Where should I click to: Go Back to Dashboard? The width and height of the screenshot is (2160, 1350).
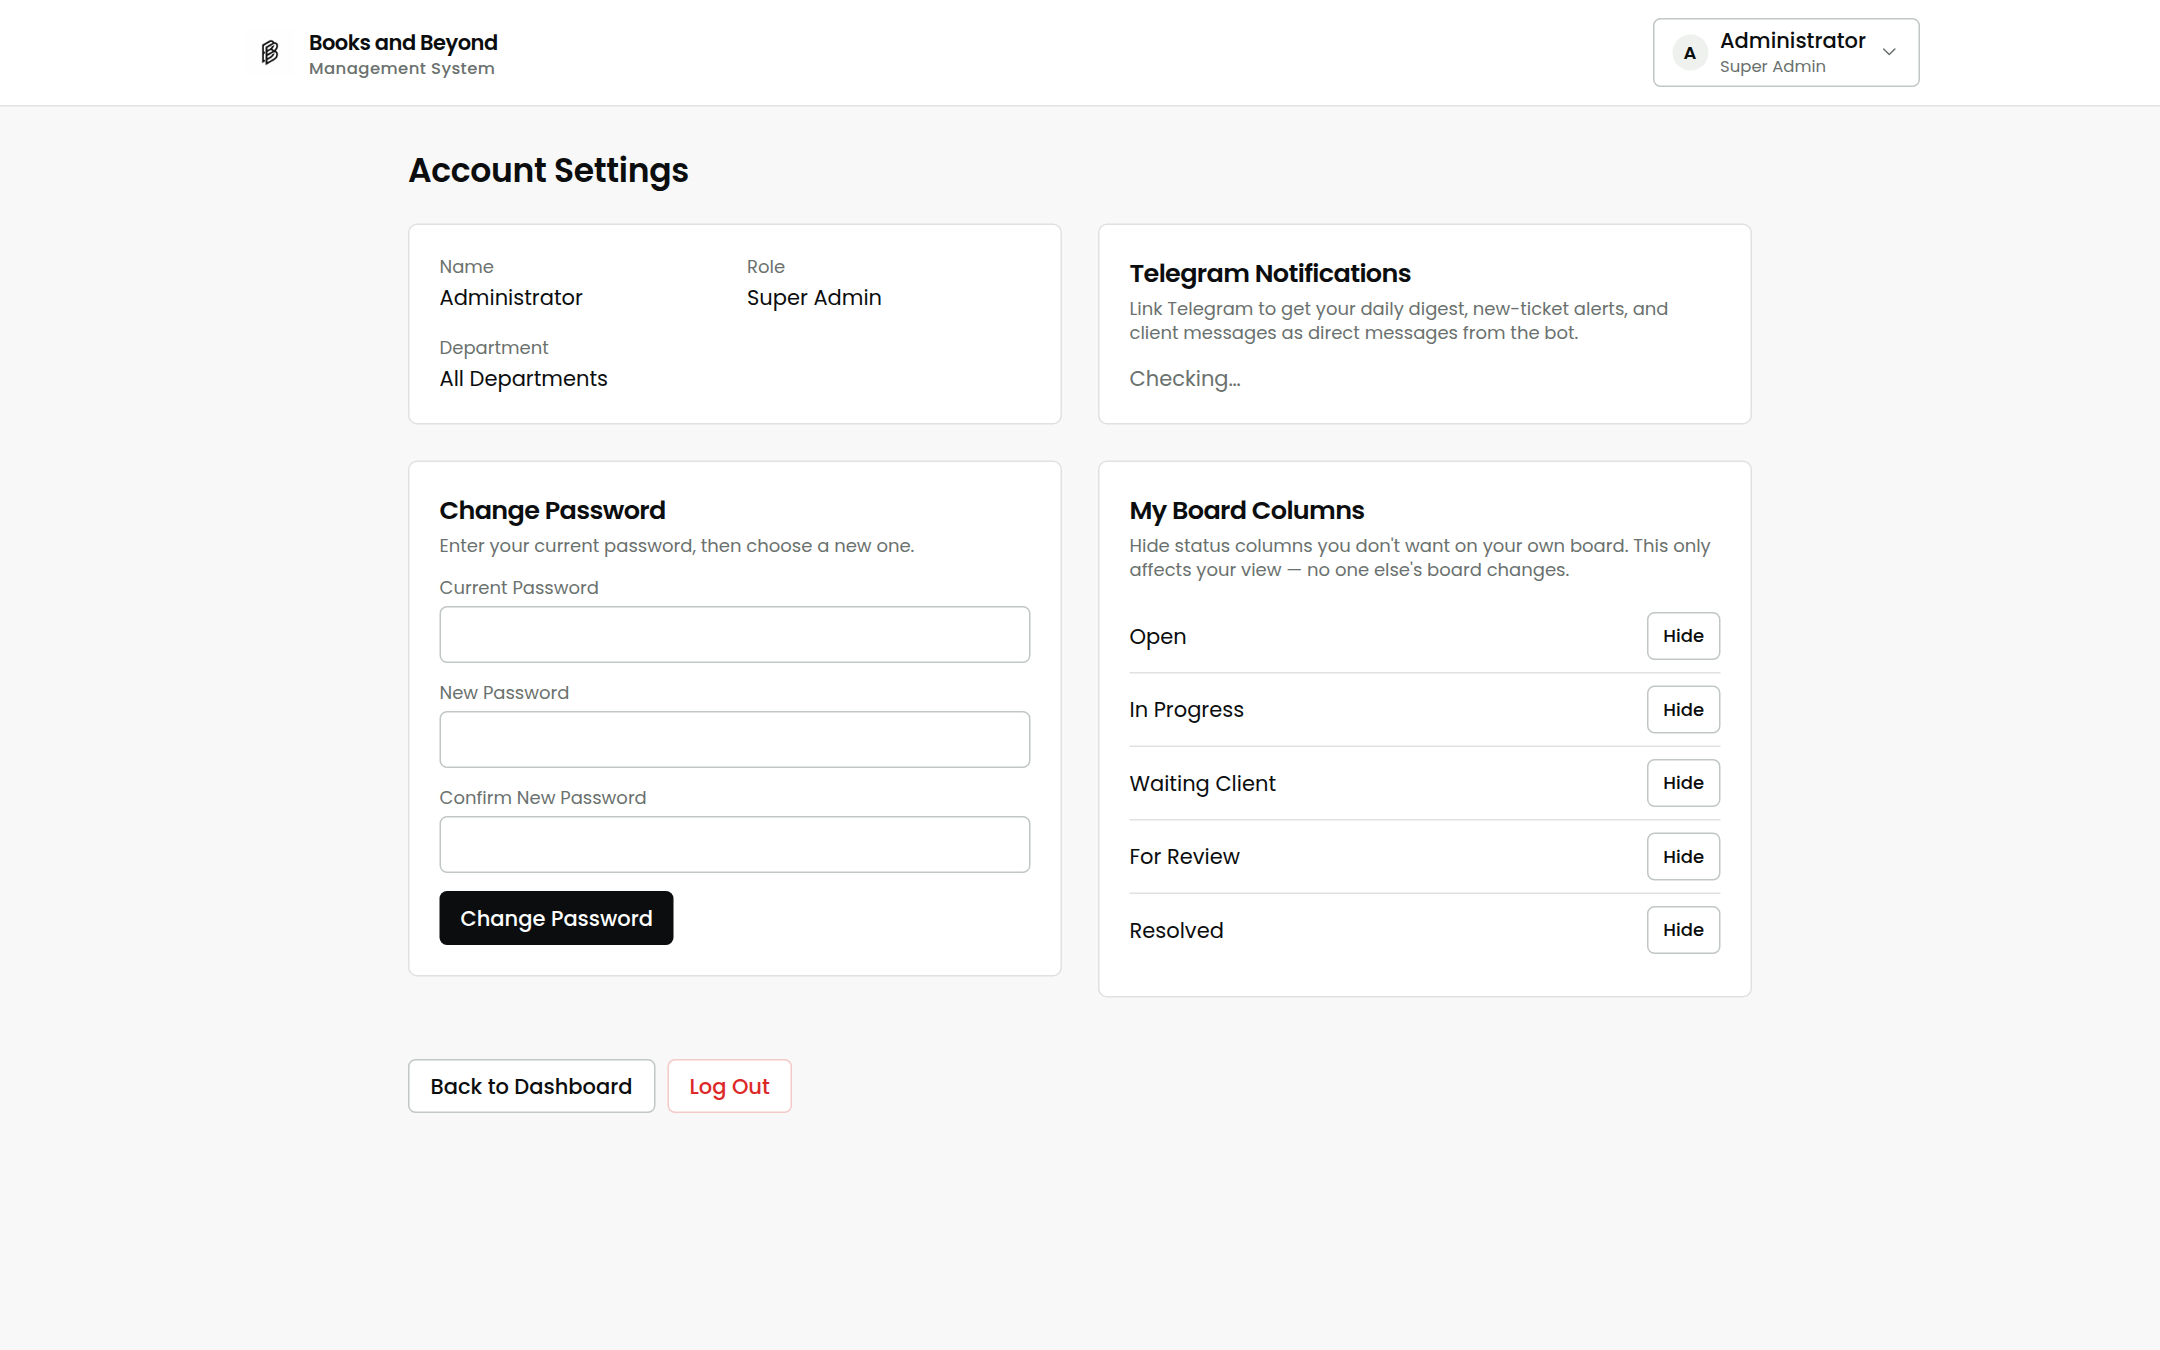coord(531,1086)
